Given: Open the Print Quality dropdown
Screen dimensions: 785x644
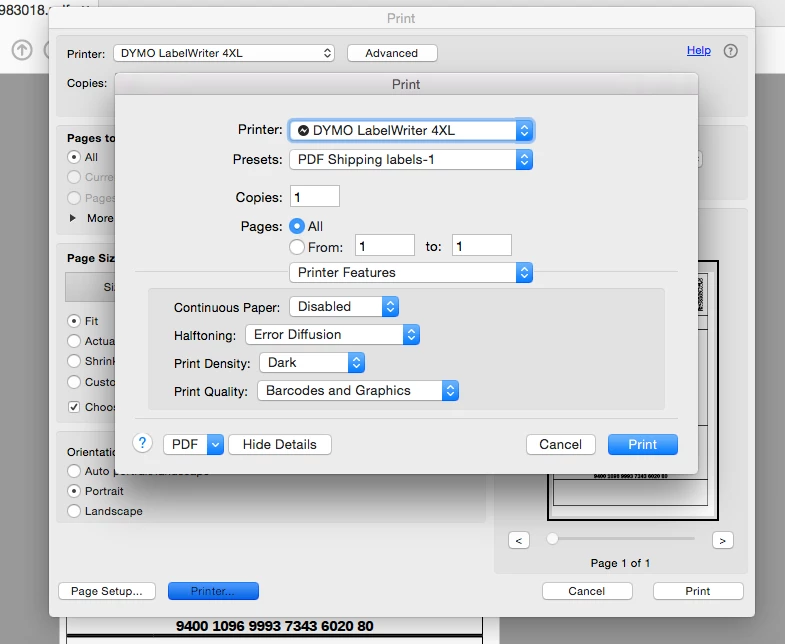Looking at the screenshot, I should [358, 391].
